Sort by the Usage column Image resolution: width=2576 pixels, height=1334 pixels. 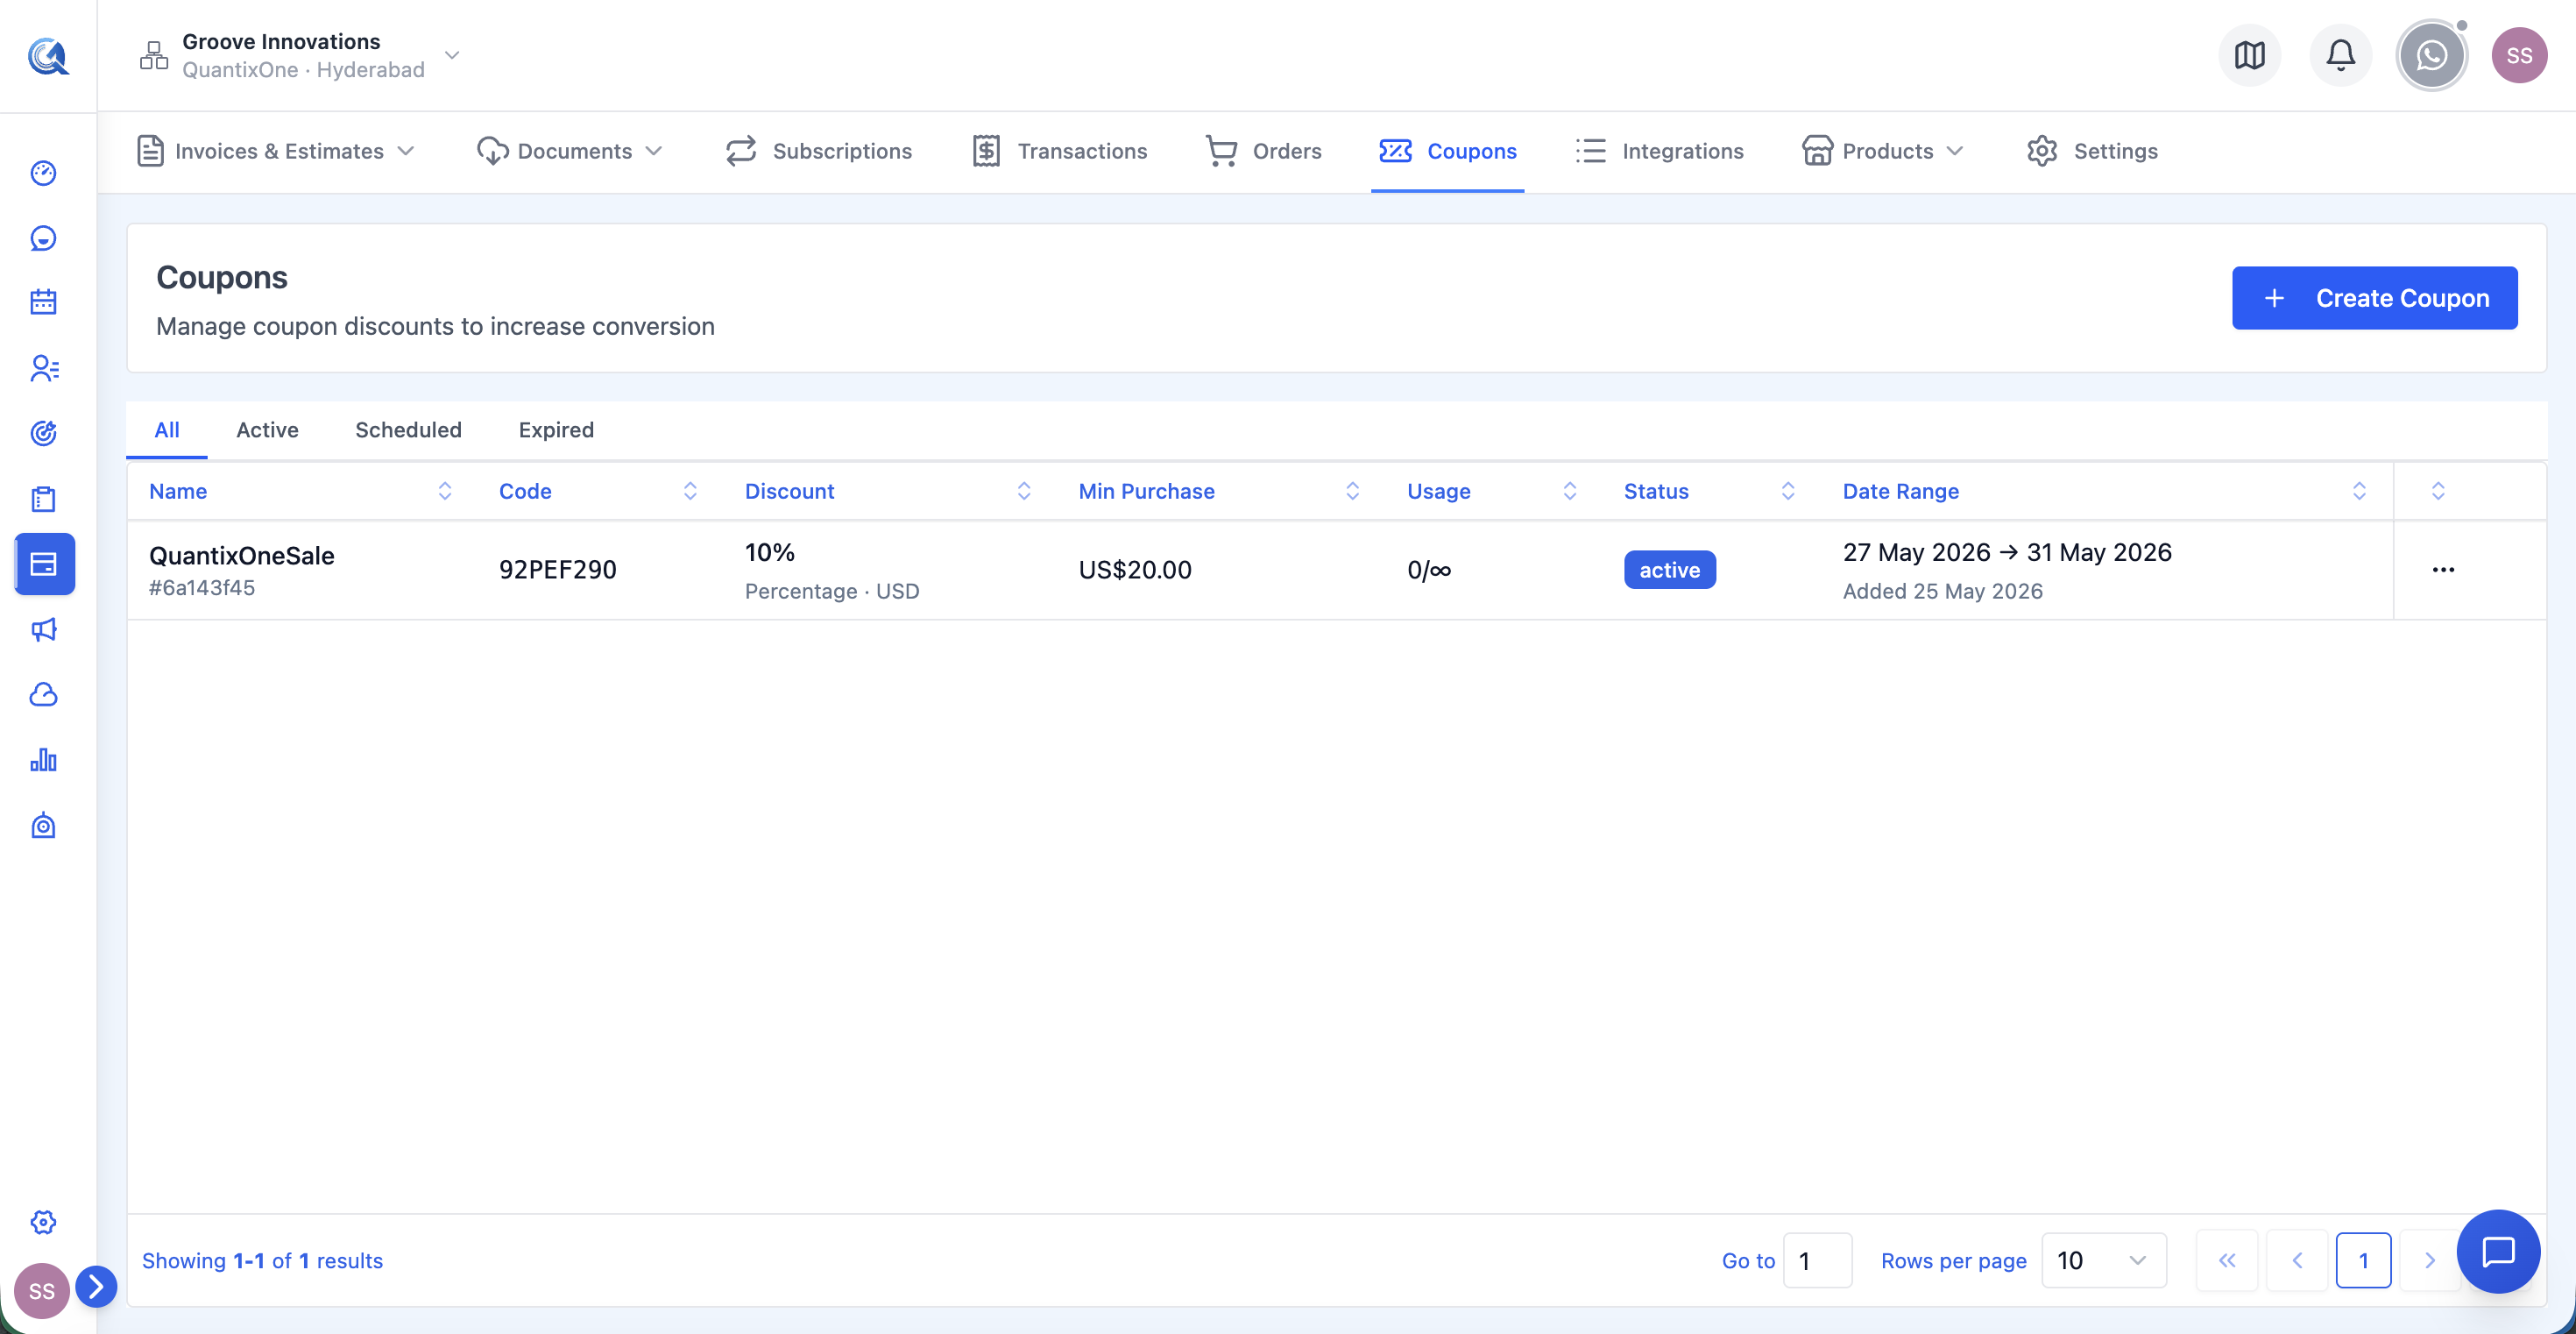pos(1570,491)
